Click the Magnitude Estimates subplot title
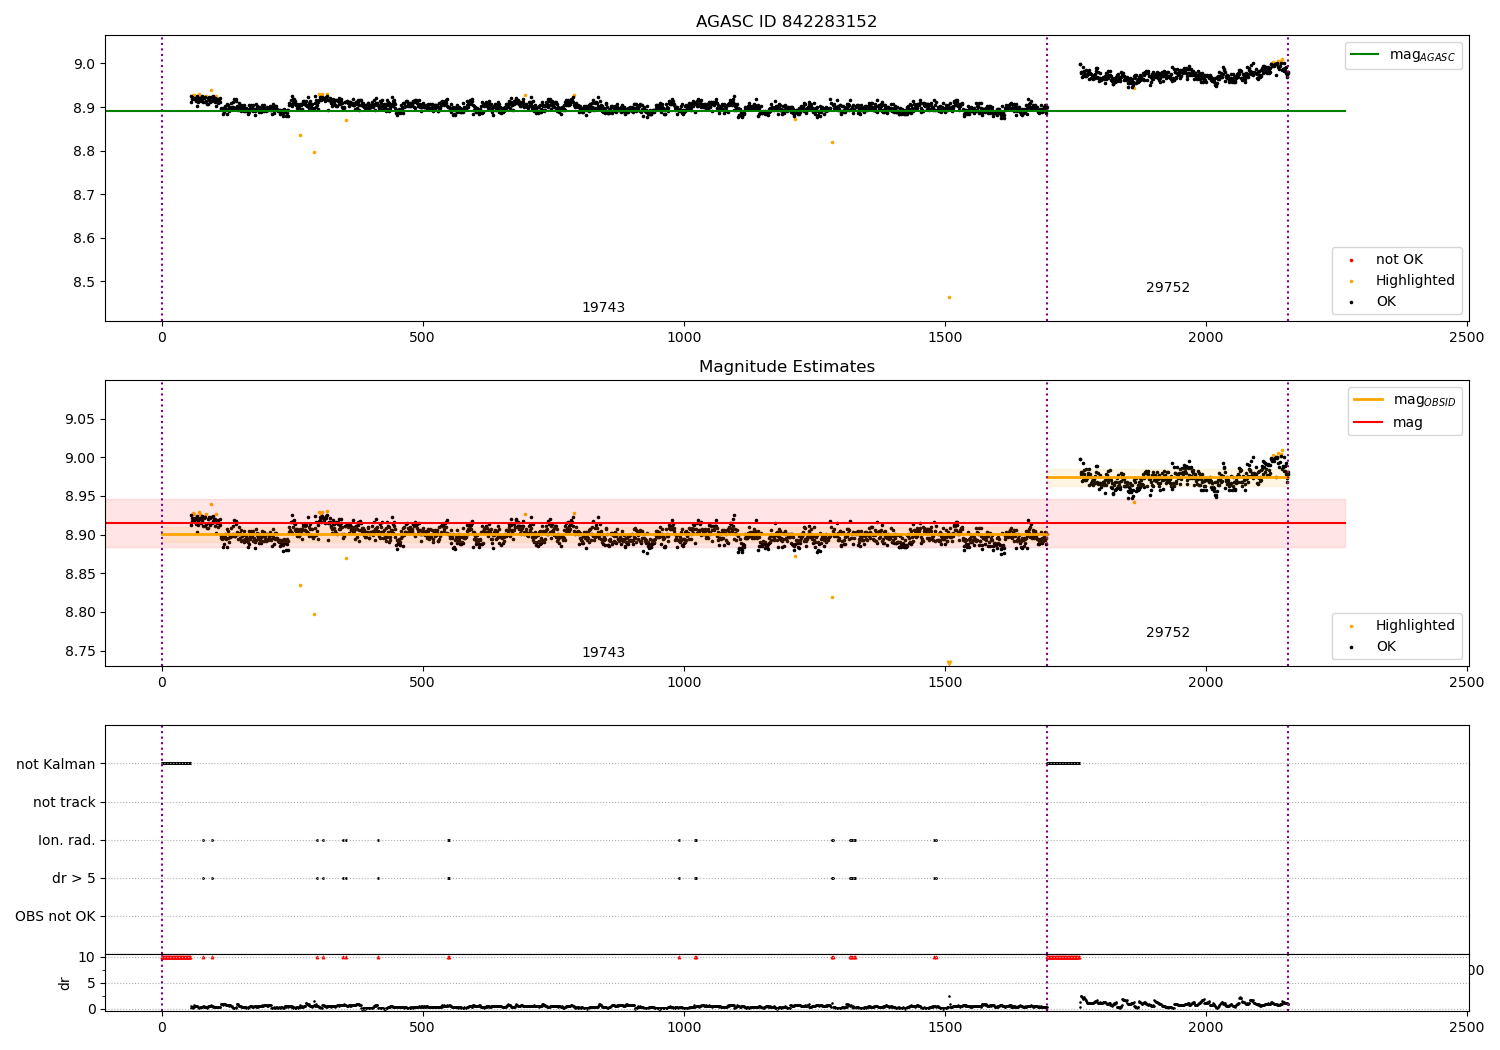Viewport: 1500px width, 1050px height. click(786, 367)
